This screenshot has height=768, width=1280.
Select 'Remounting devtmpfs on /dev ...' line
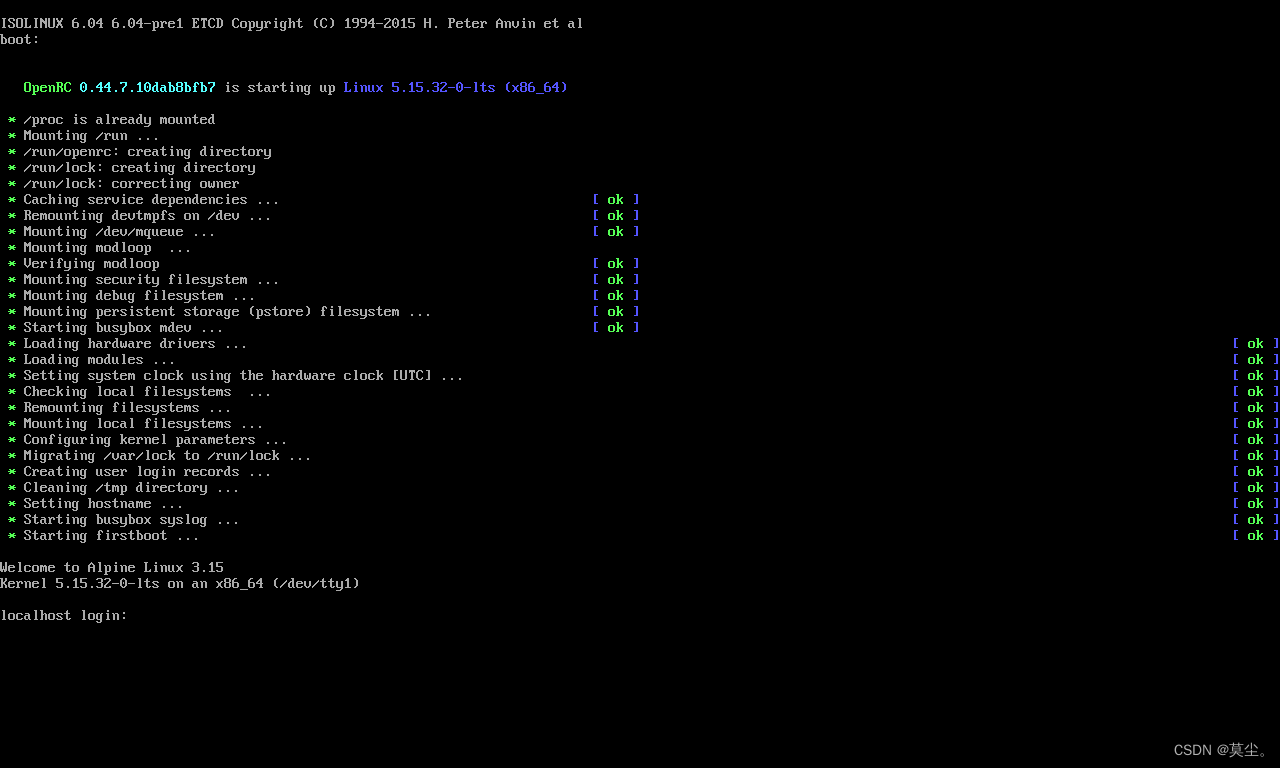(x=140, y=215)
